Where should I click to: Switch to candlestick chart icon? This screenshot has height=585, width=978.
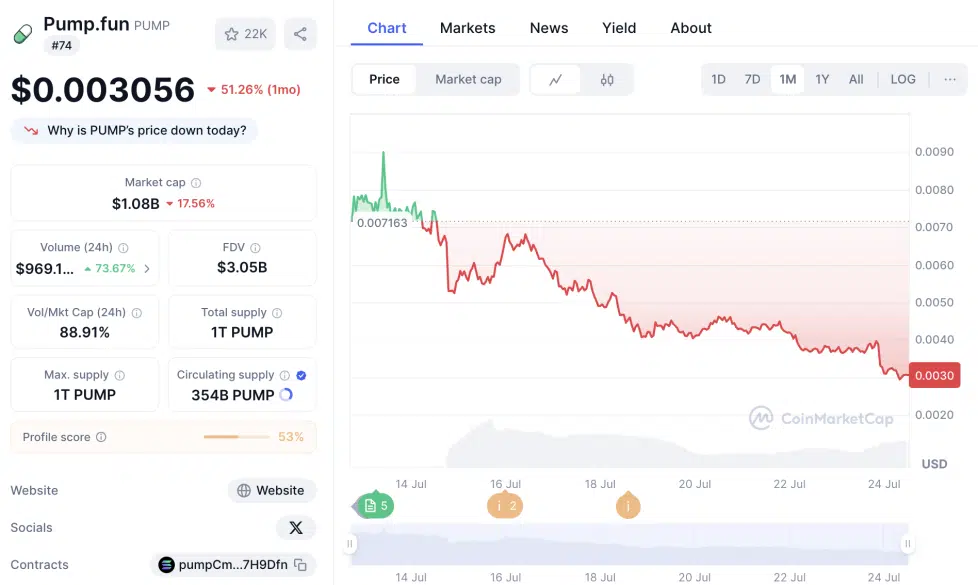click(x=607, y=80)
